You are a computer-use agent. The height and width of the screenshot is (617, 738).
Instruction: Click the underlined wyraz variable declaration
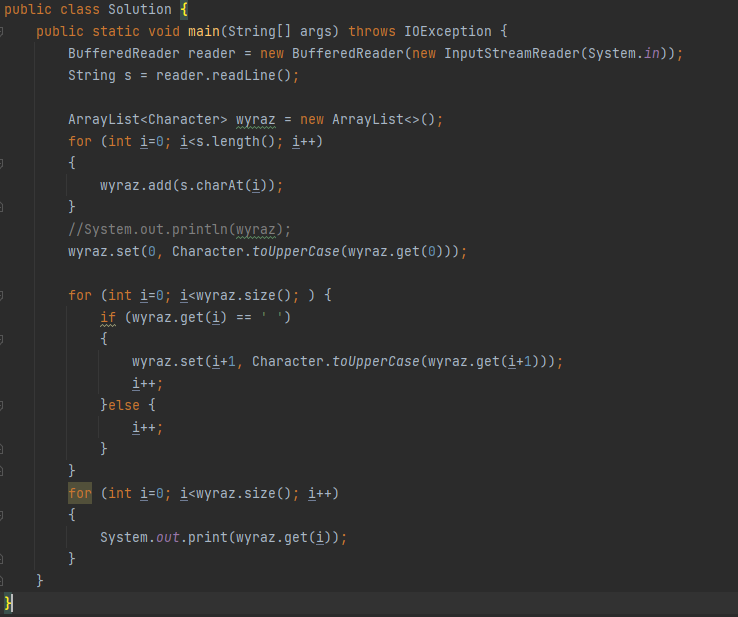click(255, 120)
